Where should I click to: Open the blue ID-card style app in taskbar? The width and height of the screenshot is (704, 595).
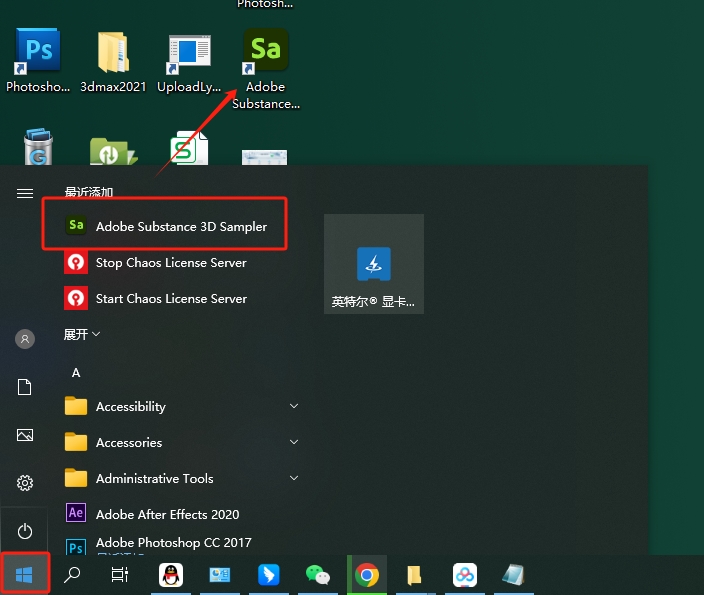tap(220, 574)
